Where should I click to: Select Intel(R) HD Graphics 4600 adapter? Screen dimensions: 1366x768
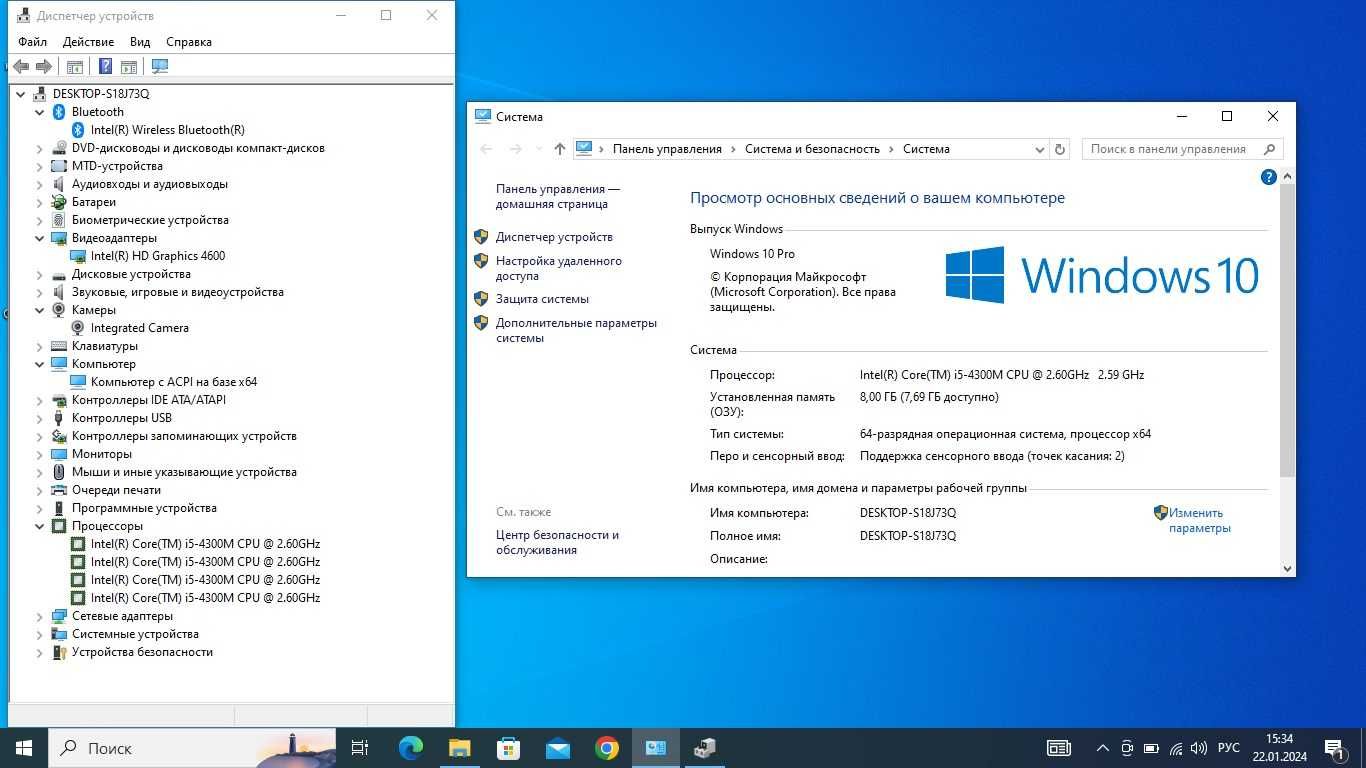click(158, 256)
